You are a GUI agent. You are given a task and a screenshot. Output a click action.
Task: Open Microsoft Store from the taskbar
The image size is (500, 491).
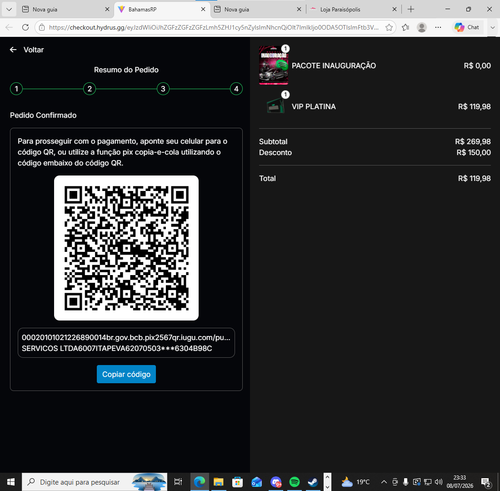click(237, 482)
